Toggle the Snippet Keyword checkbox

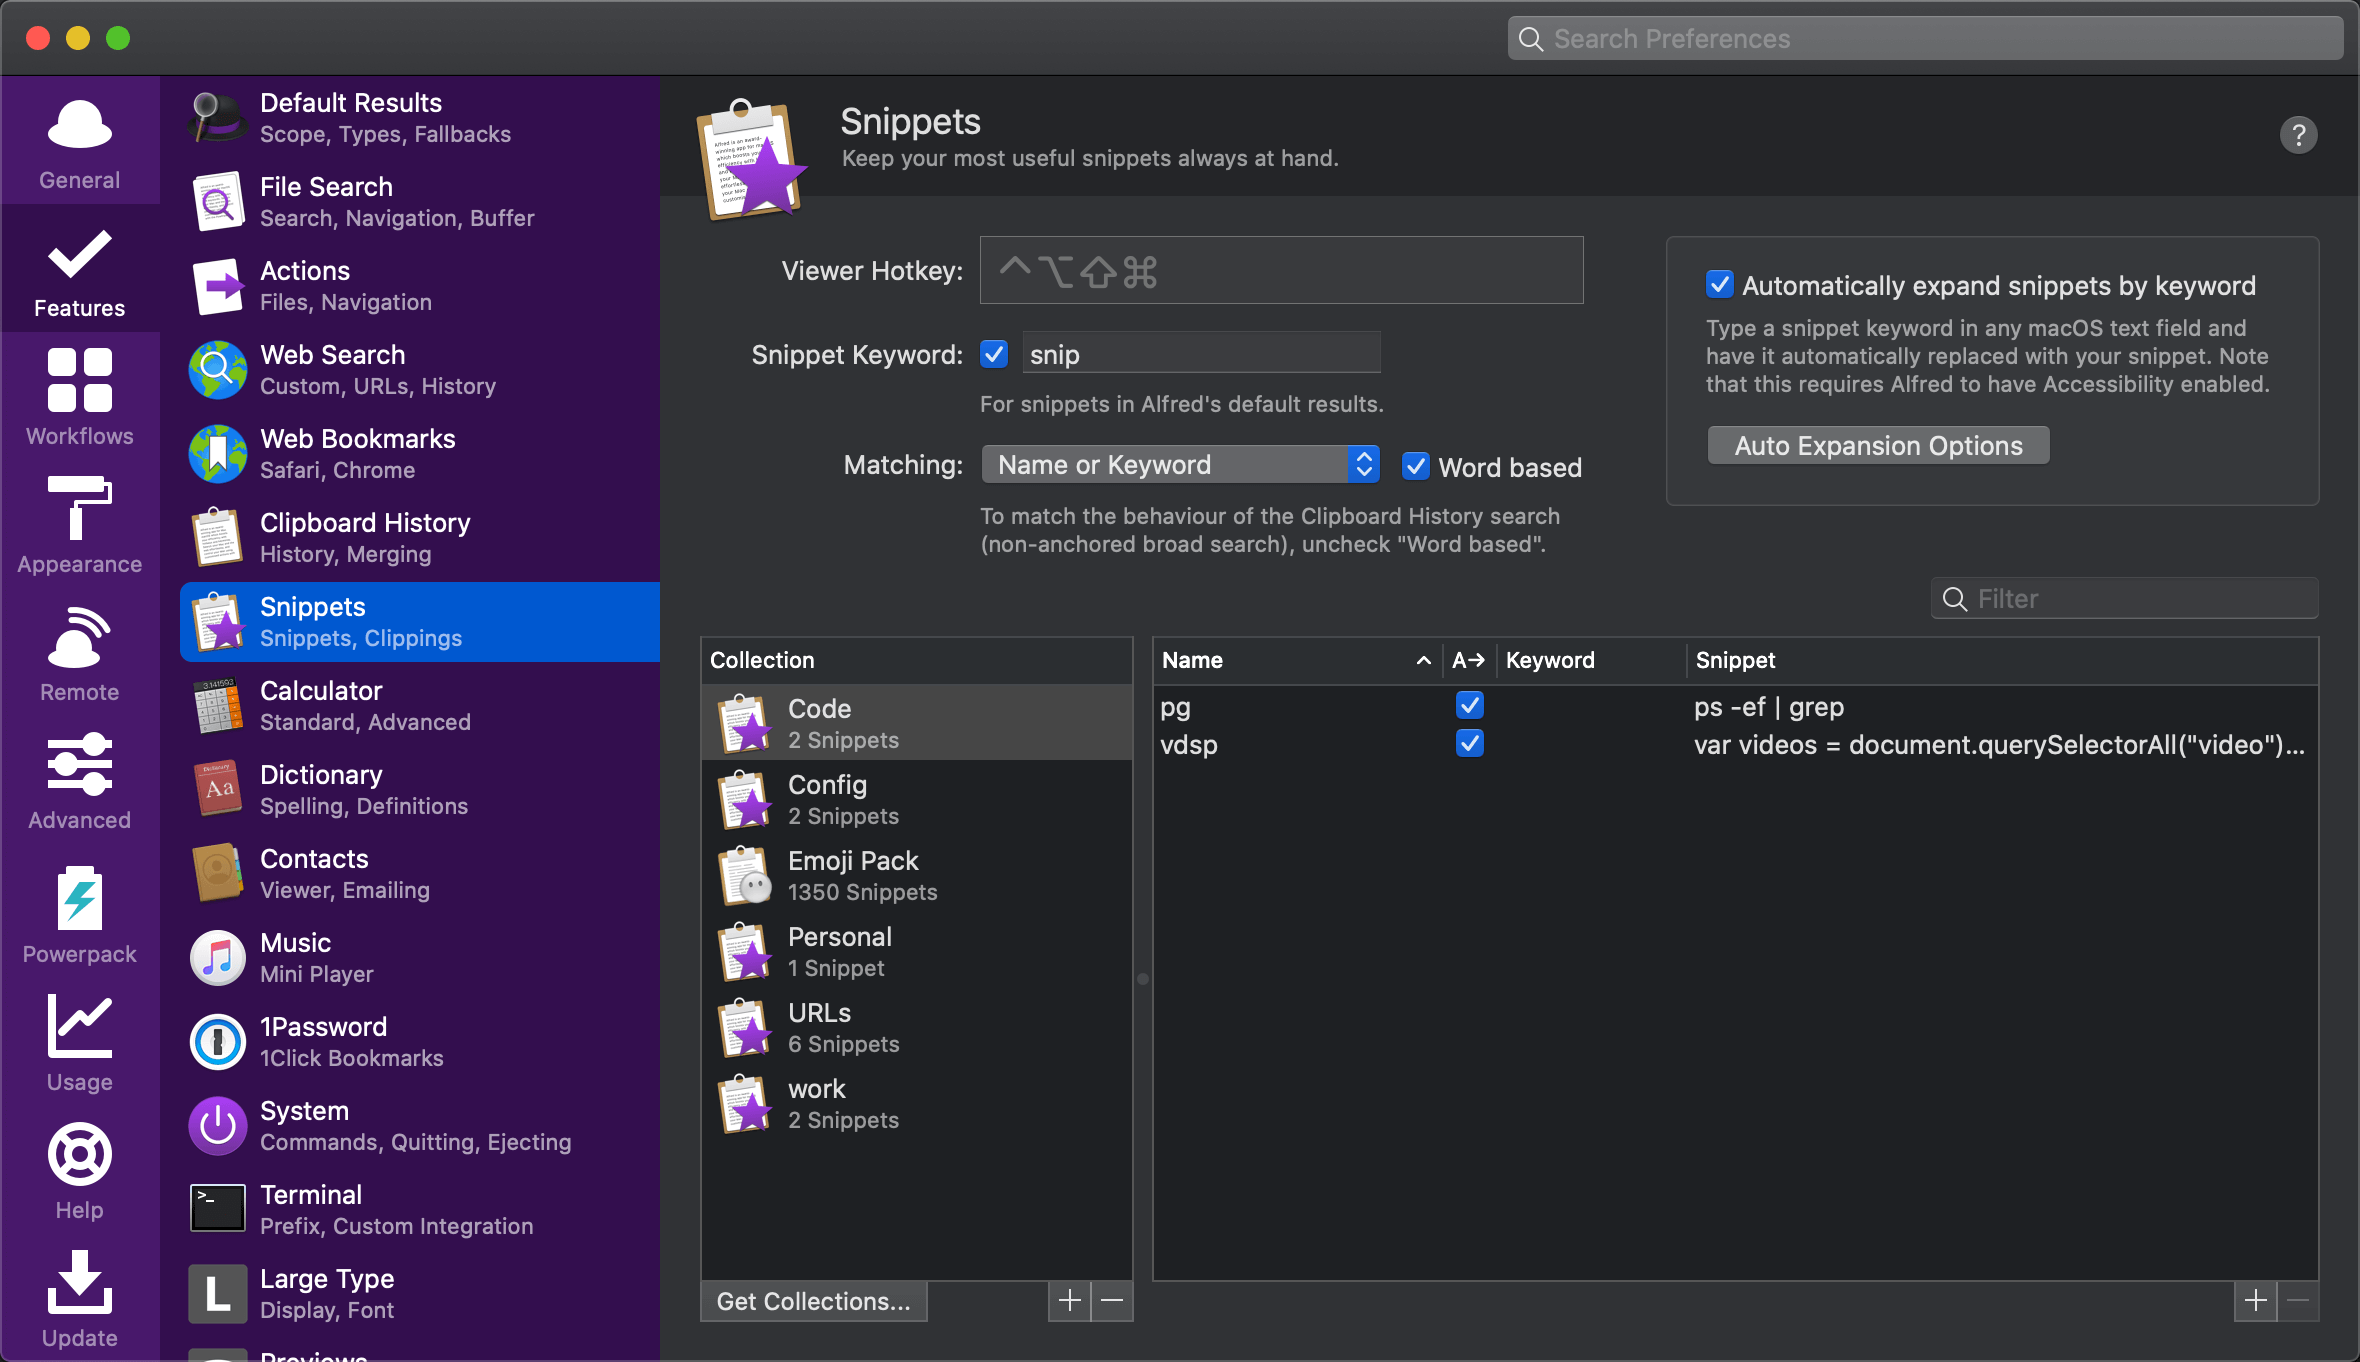[x=994, y=354]
